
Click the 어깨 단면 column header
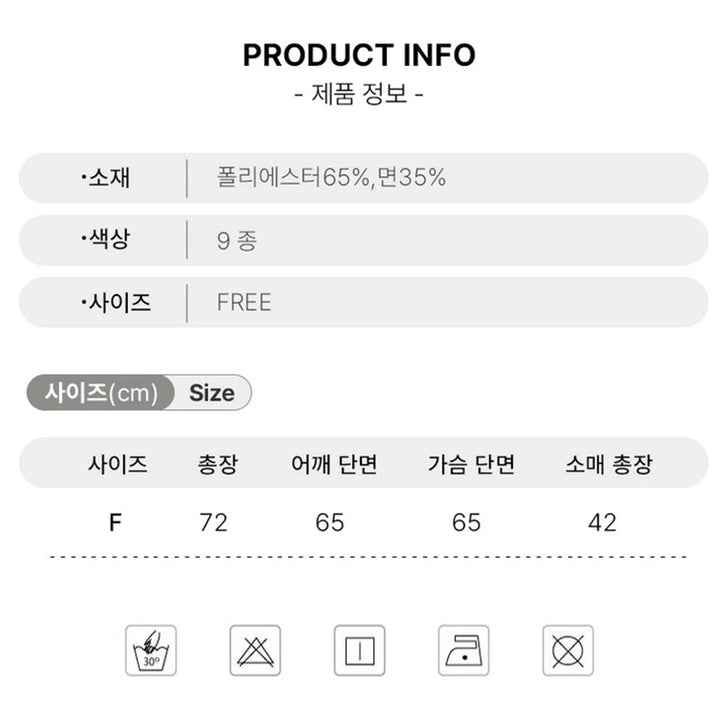click(334, 464)
